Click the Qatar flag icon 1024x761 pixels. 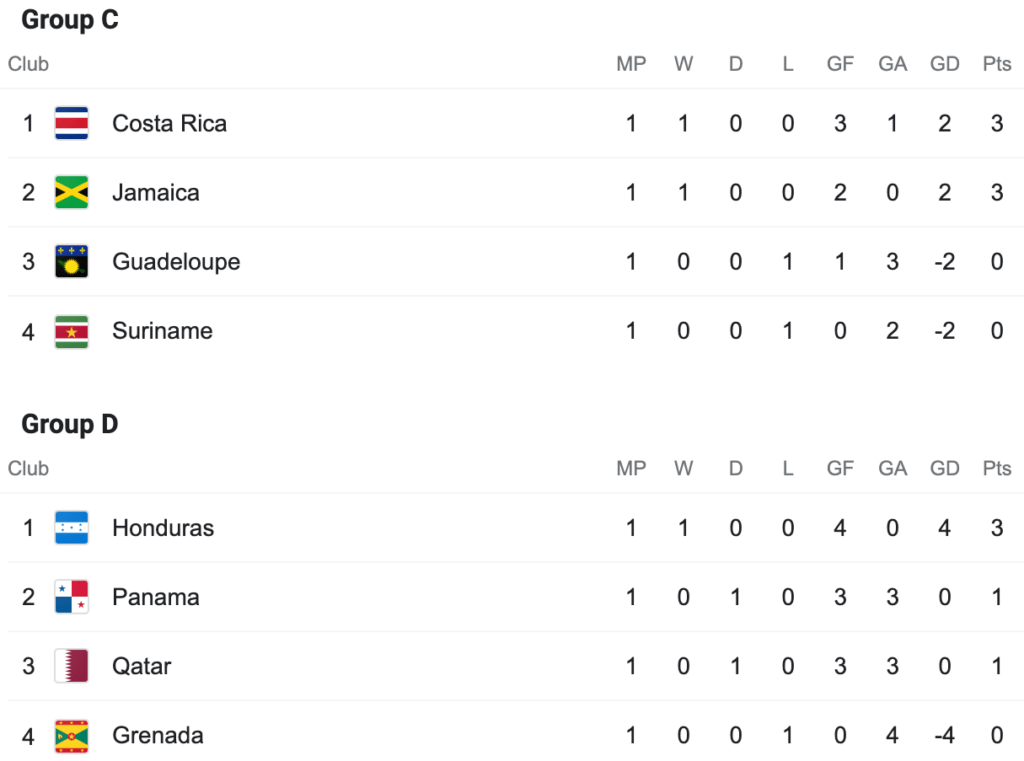[72, 666]
